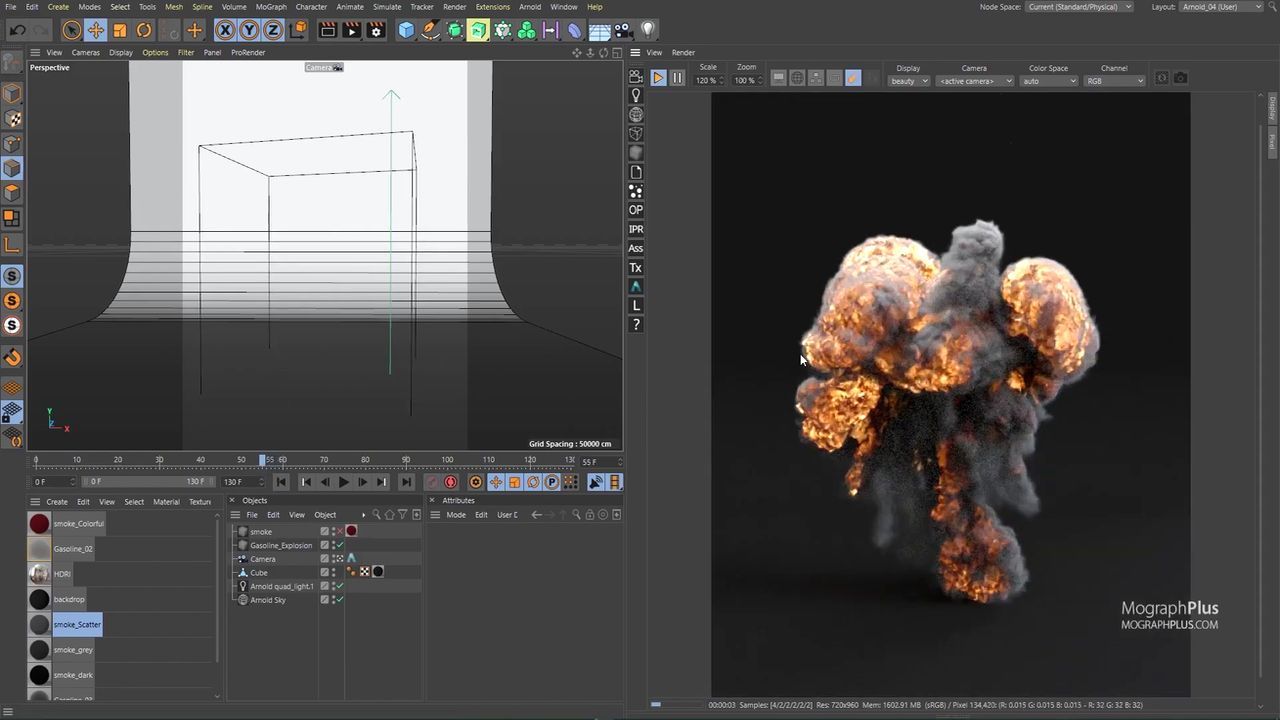Take a snapshot with the camera icon
Screen dimensions: 1280x720
1180,78
